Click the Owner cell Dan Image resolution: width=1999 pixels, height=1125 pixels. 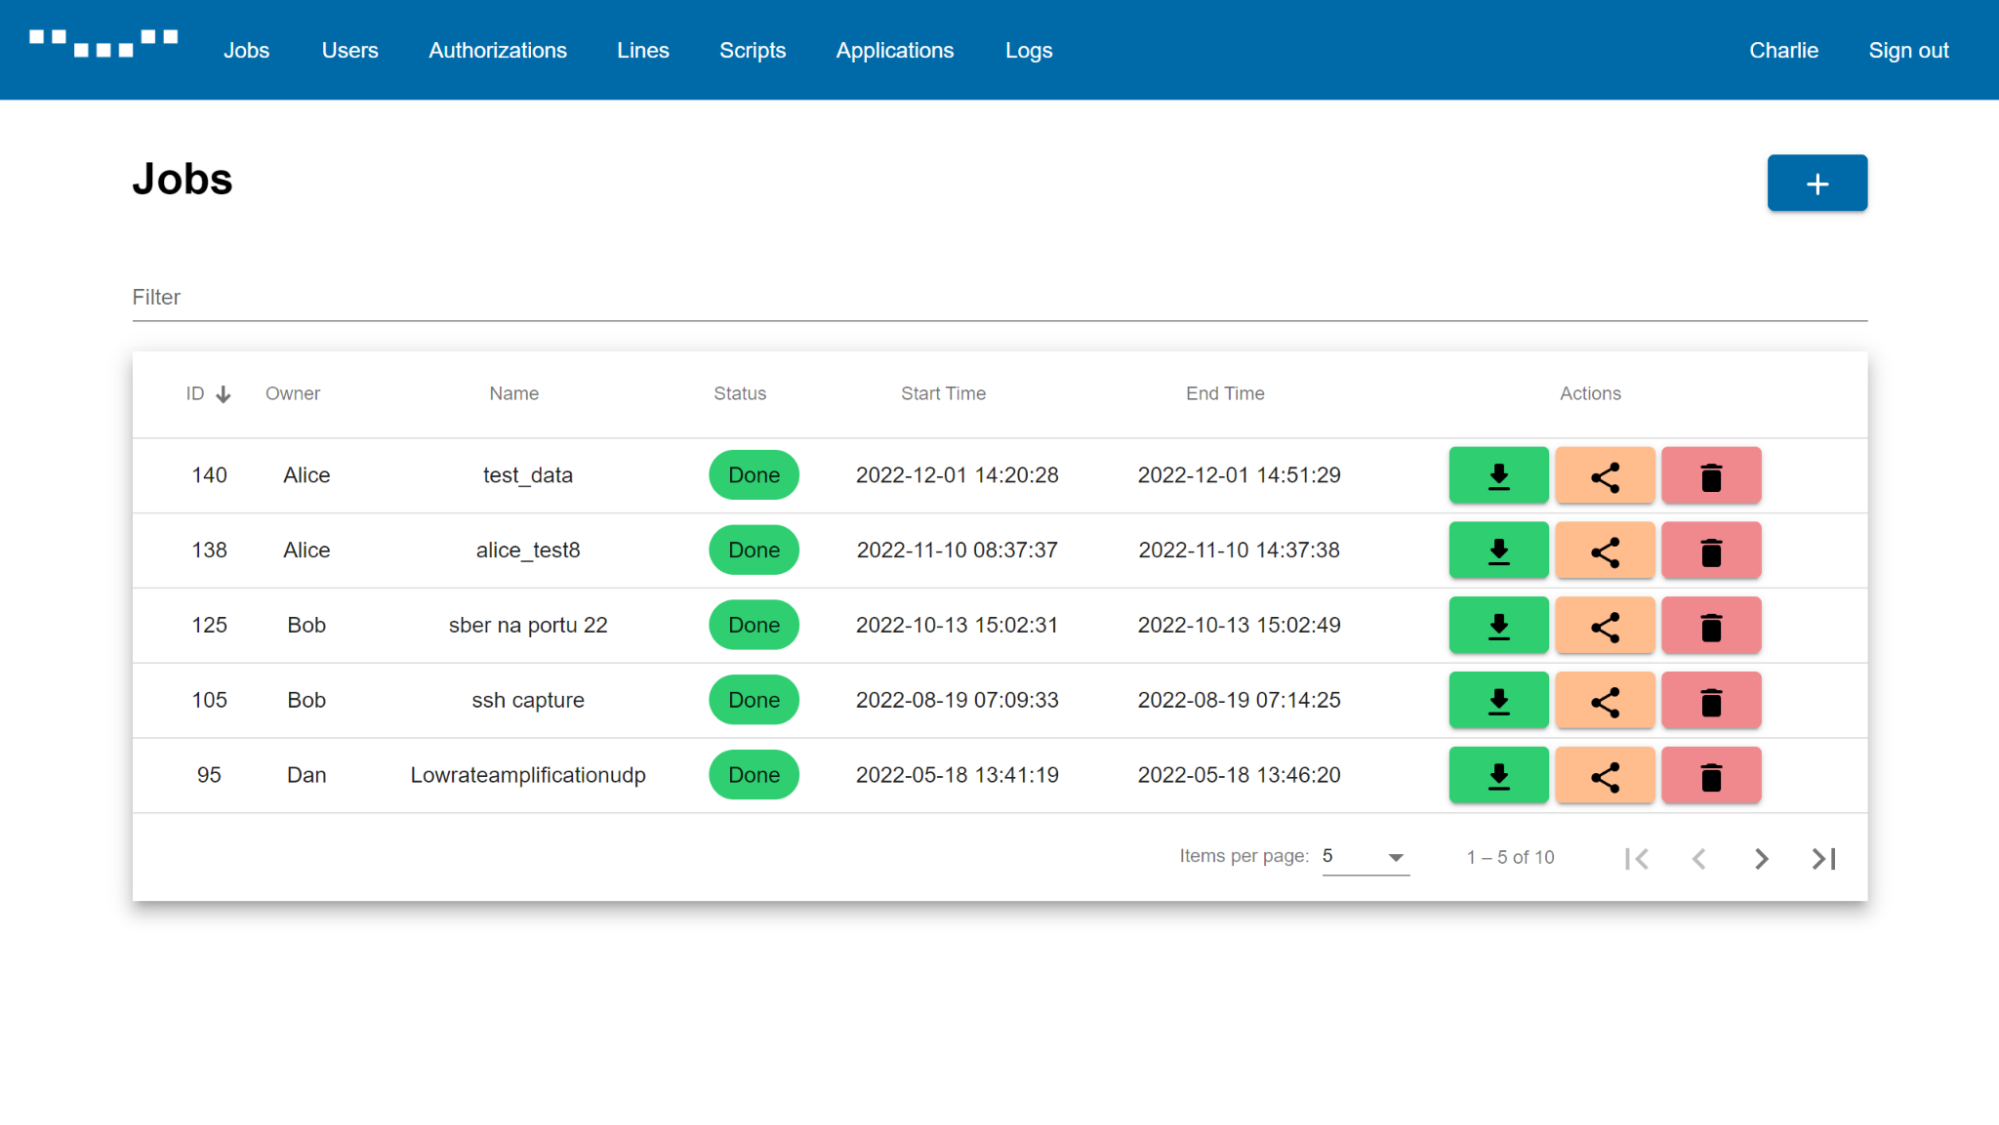click(306, 775)
